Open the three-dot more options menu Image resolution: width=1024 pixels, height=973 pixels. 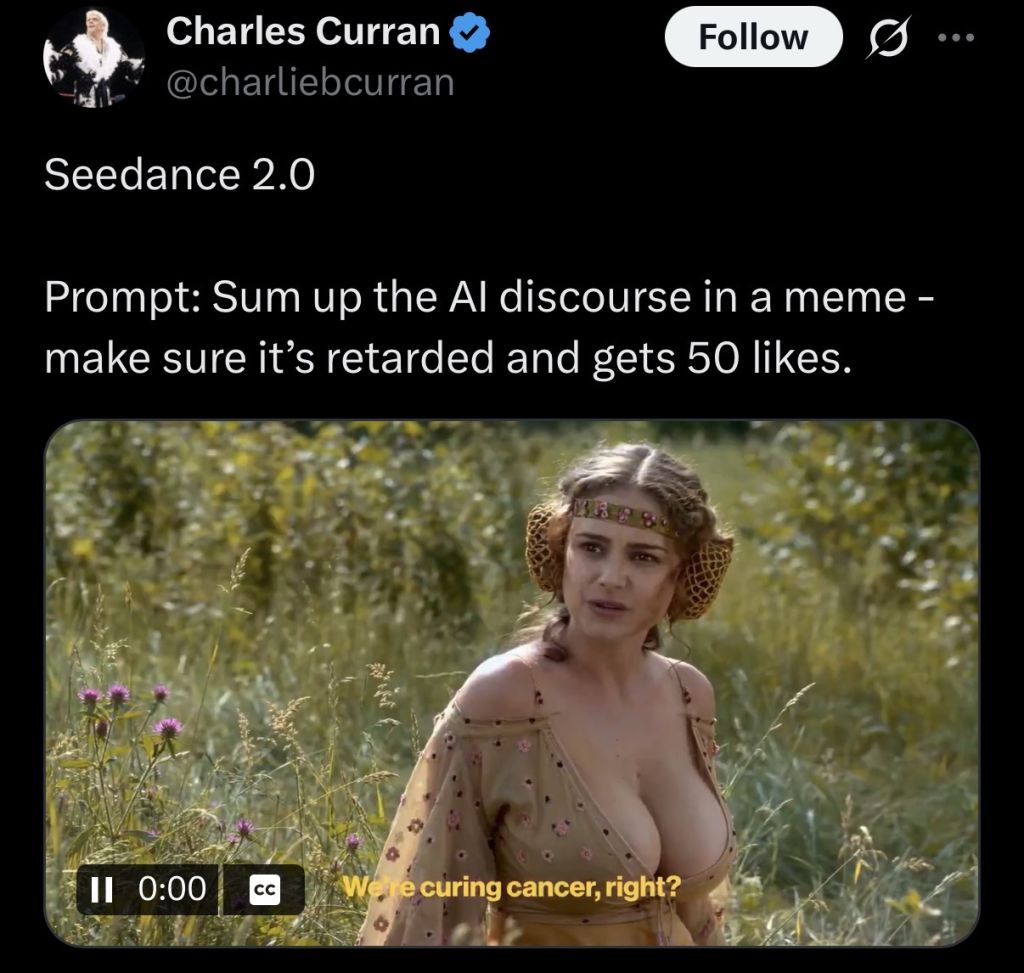pyautogui.click(x=957, y=37)
